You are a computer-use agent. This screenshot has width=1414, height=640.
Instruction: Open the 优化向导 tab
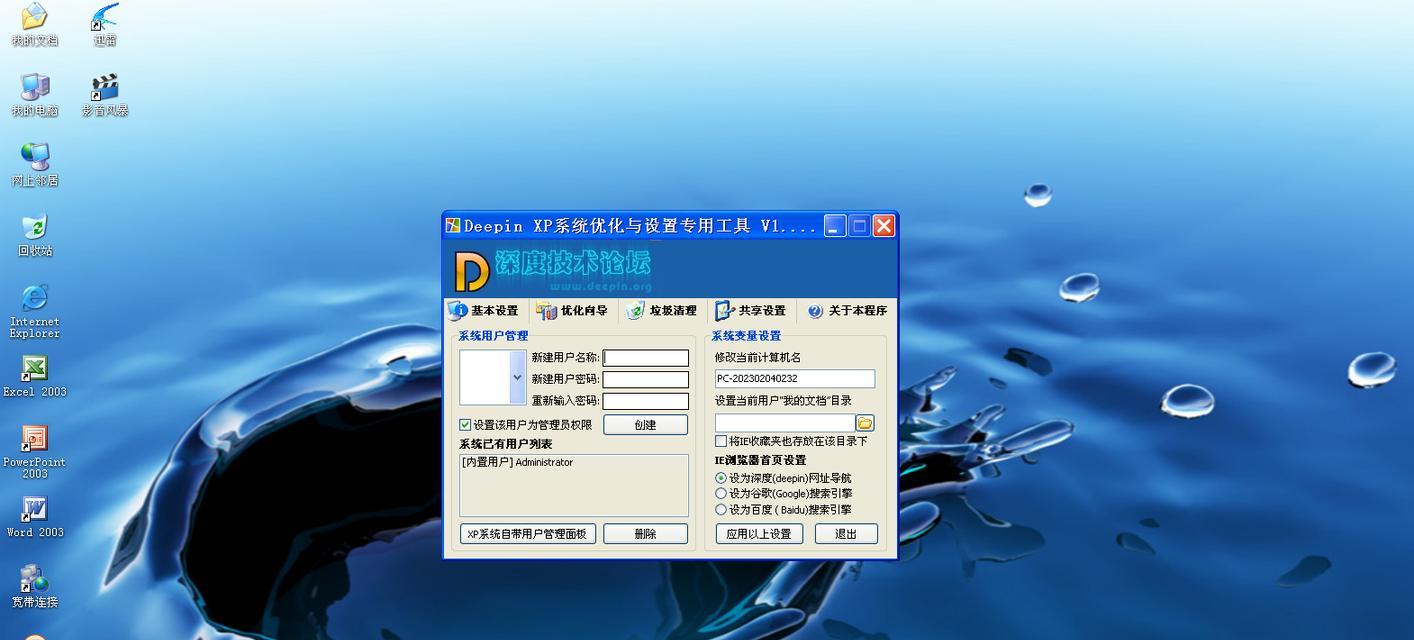573,310
